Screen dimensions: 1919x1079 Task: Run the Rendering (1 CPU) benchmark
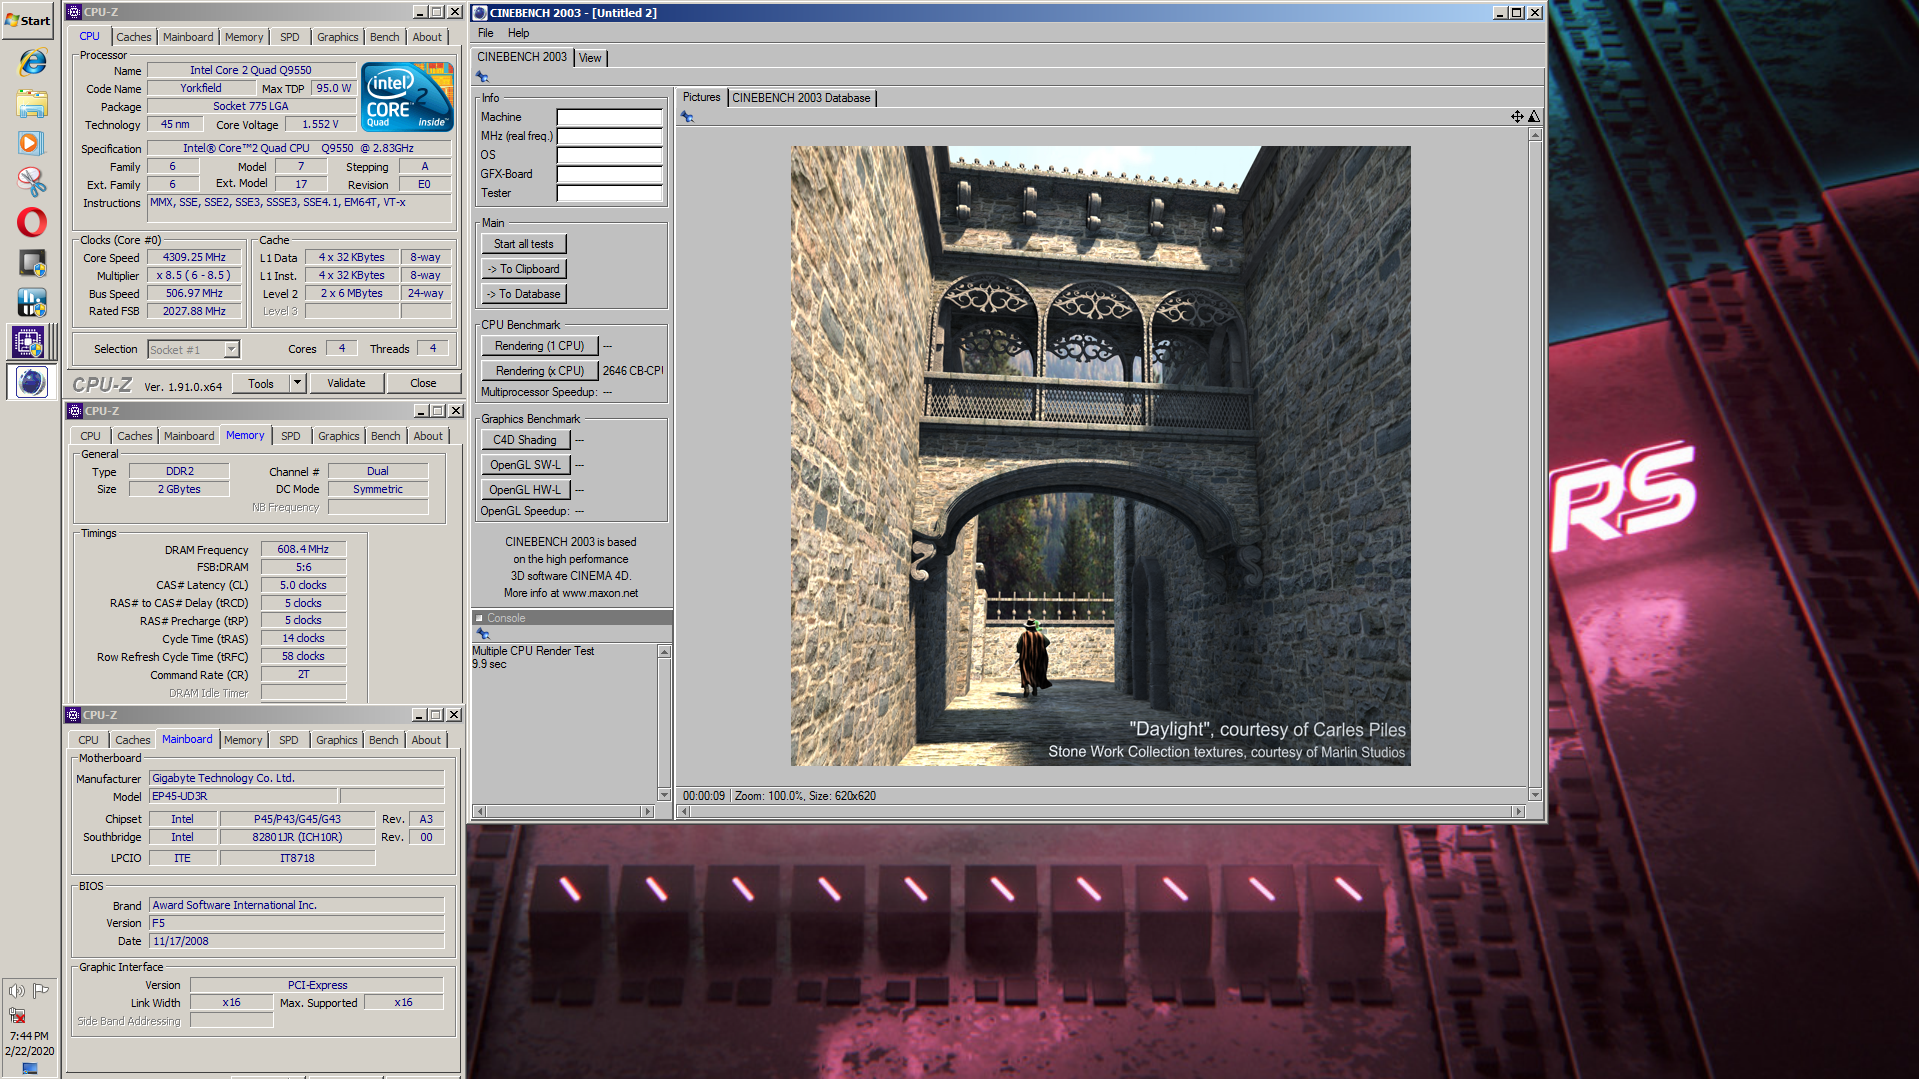click(539, 346)
